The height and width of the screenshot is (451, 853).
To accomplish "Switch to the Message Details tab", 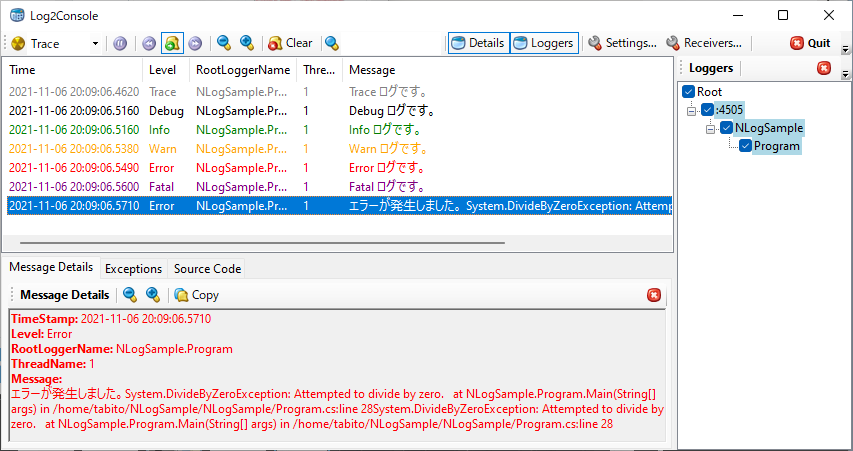I will (51, 268).
